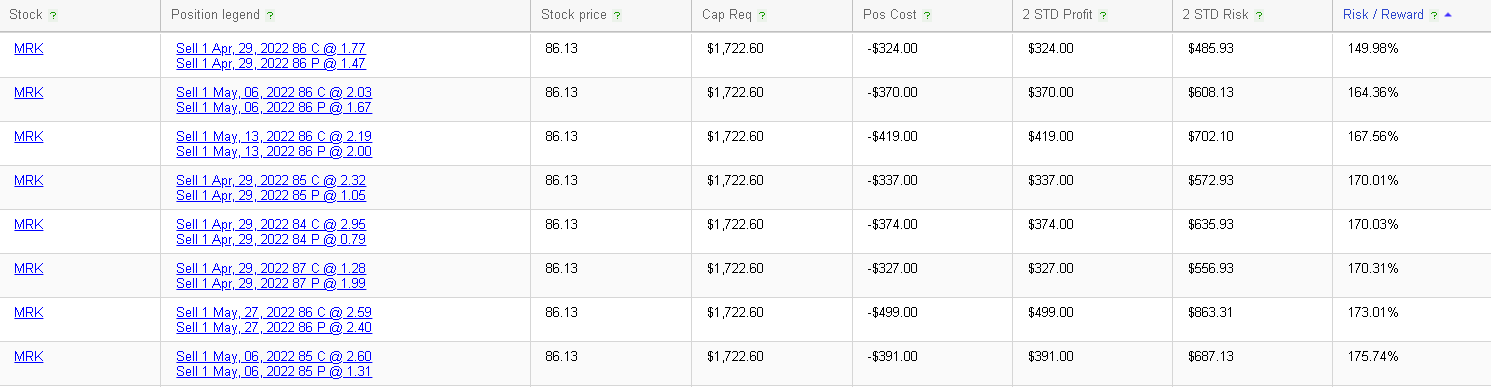Click help icon beside Position legend header

(x=271, y=16)
